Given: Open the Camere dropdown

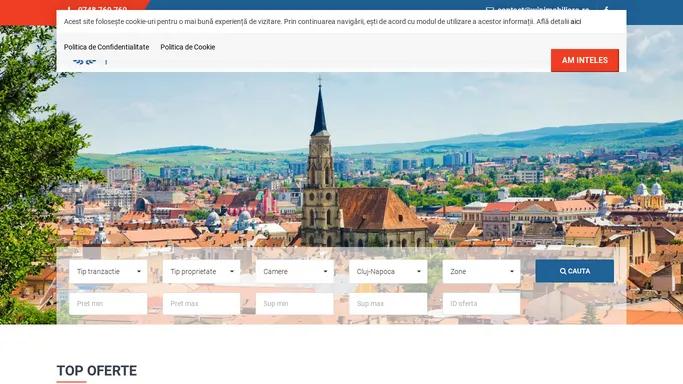Looking at the screenshot, I should pos(295,271).
